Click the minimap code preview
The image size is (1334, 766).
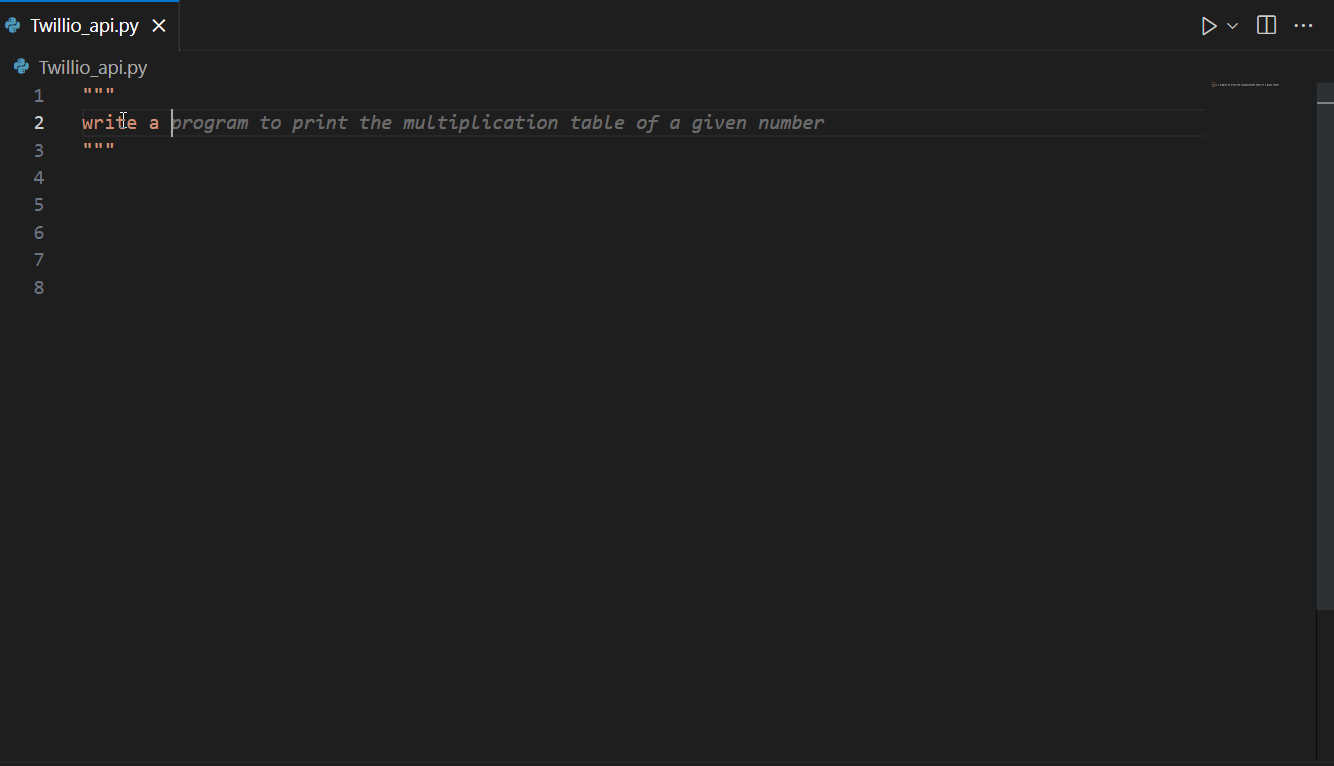[x=1245, y=85]
